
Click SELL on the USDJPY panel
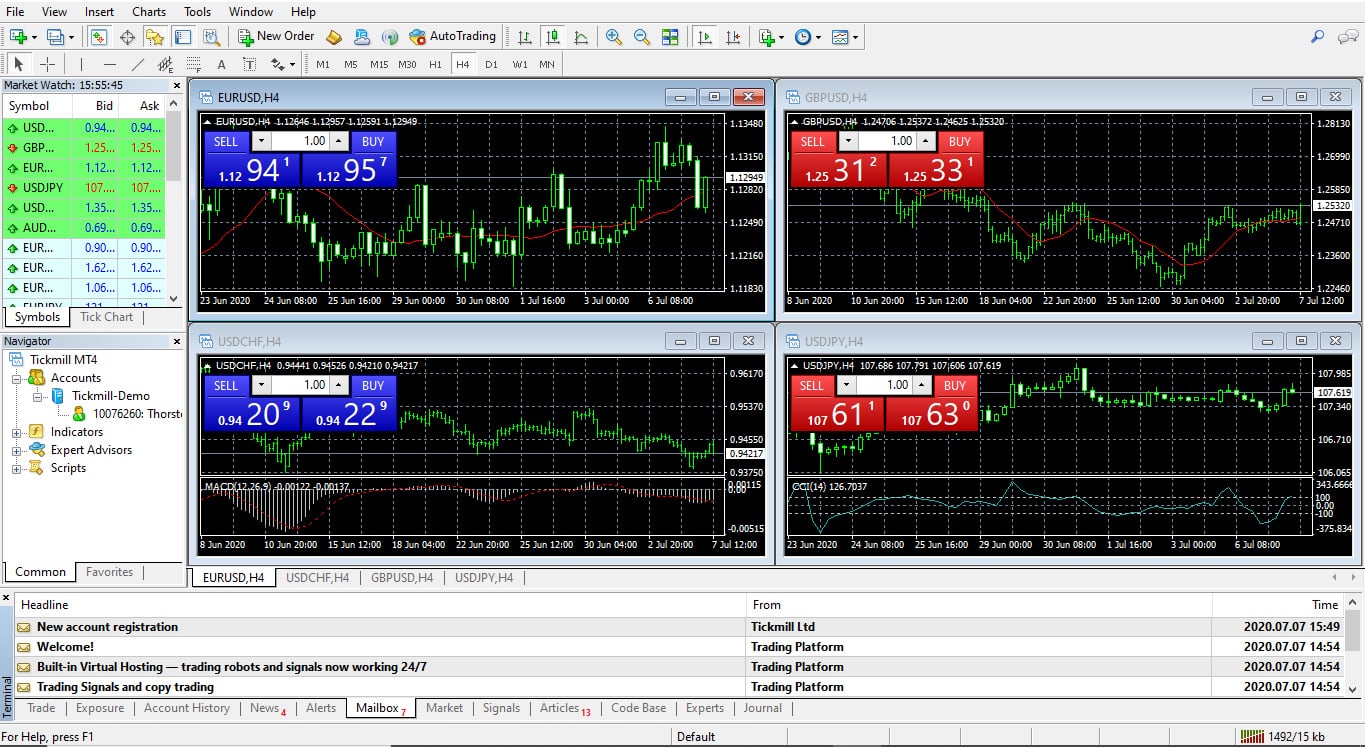coord(812,385)
